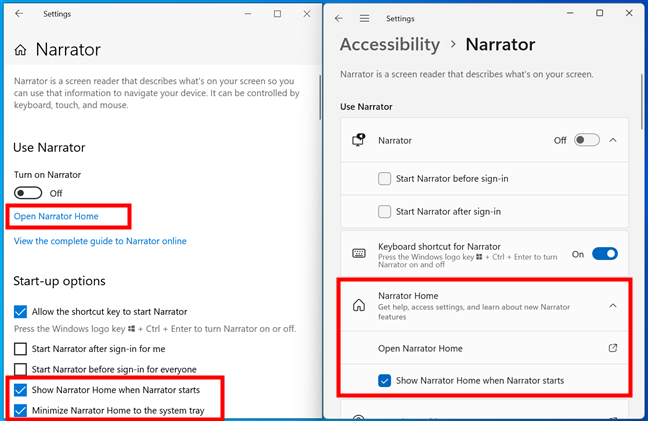Screen dimensions: 648x421
Task: Uncheck Show Narrator Home in left window
Action: tap(20, 390)
